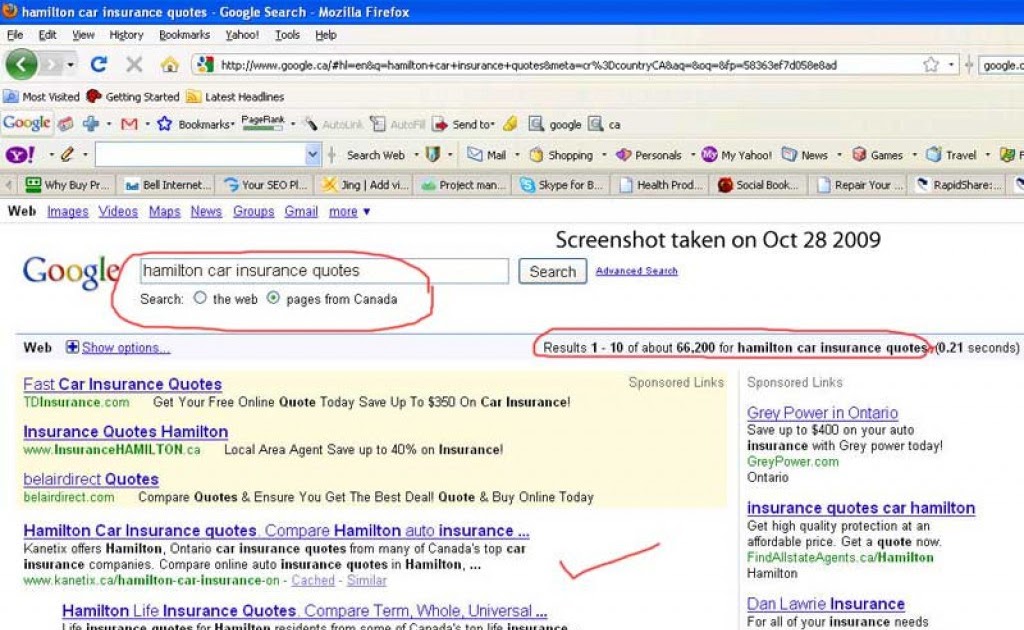Screen dimensions: 1024x630
Task: Click the grey Forward navigation arrow
Action: [x=51, y=65]
